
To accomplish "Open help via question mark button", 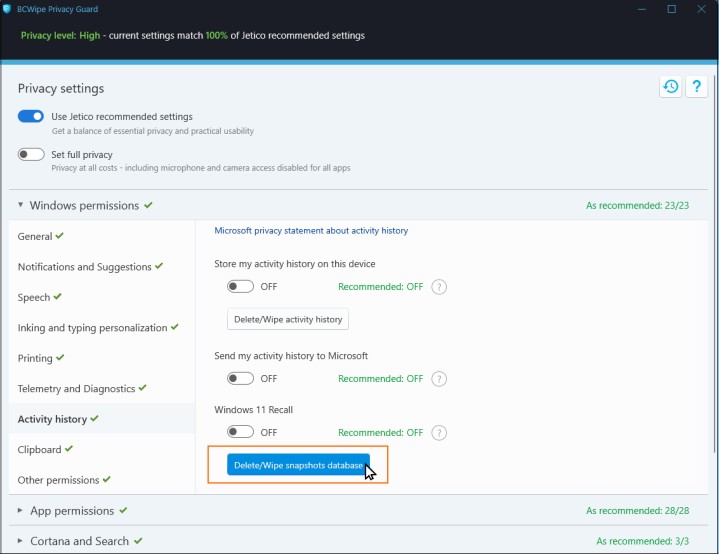I will pos(698,87).
